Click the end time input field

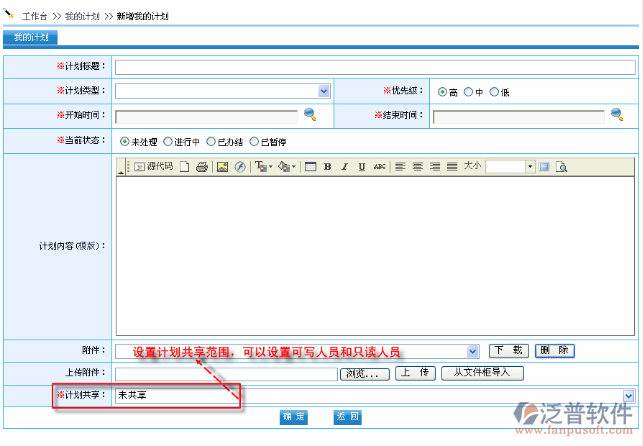pyautogui.click(x=519, y=117)
